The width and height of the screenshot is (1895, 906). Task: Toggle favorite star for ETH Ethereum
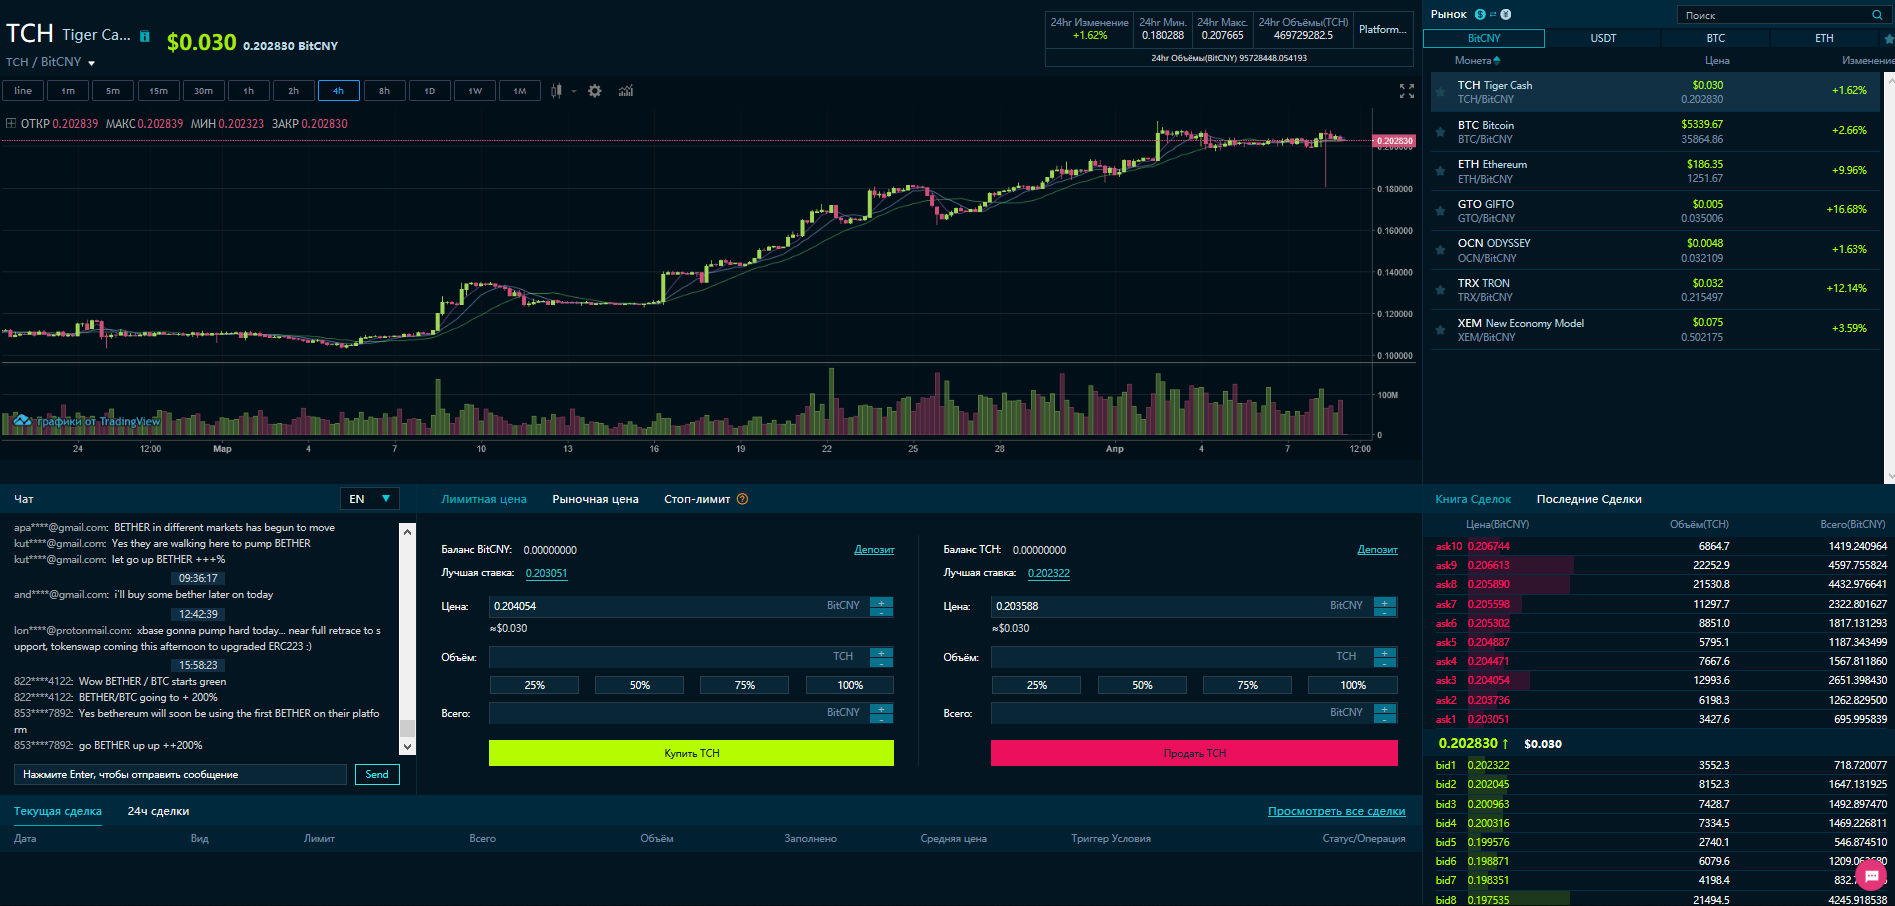coord(1440,171)
